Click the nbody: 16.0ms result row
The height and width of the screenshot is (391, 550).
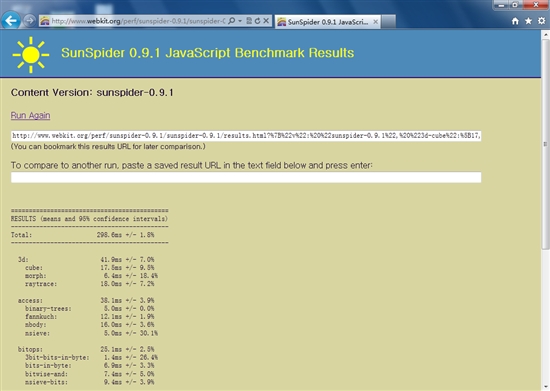click(89, 325)
